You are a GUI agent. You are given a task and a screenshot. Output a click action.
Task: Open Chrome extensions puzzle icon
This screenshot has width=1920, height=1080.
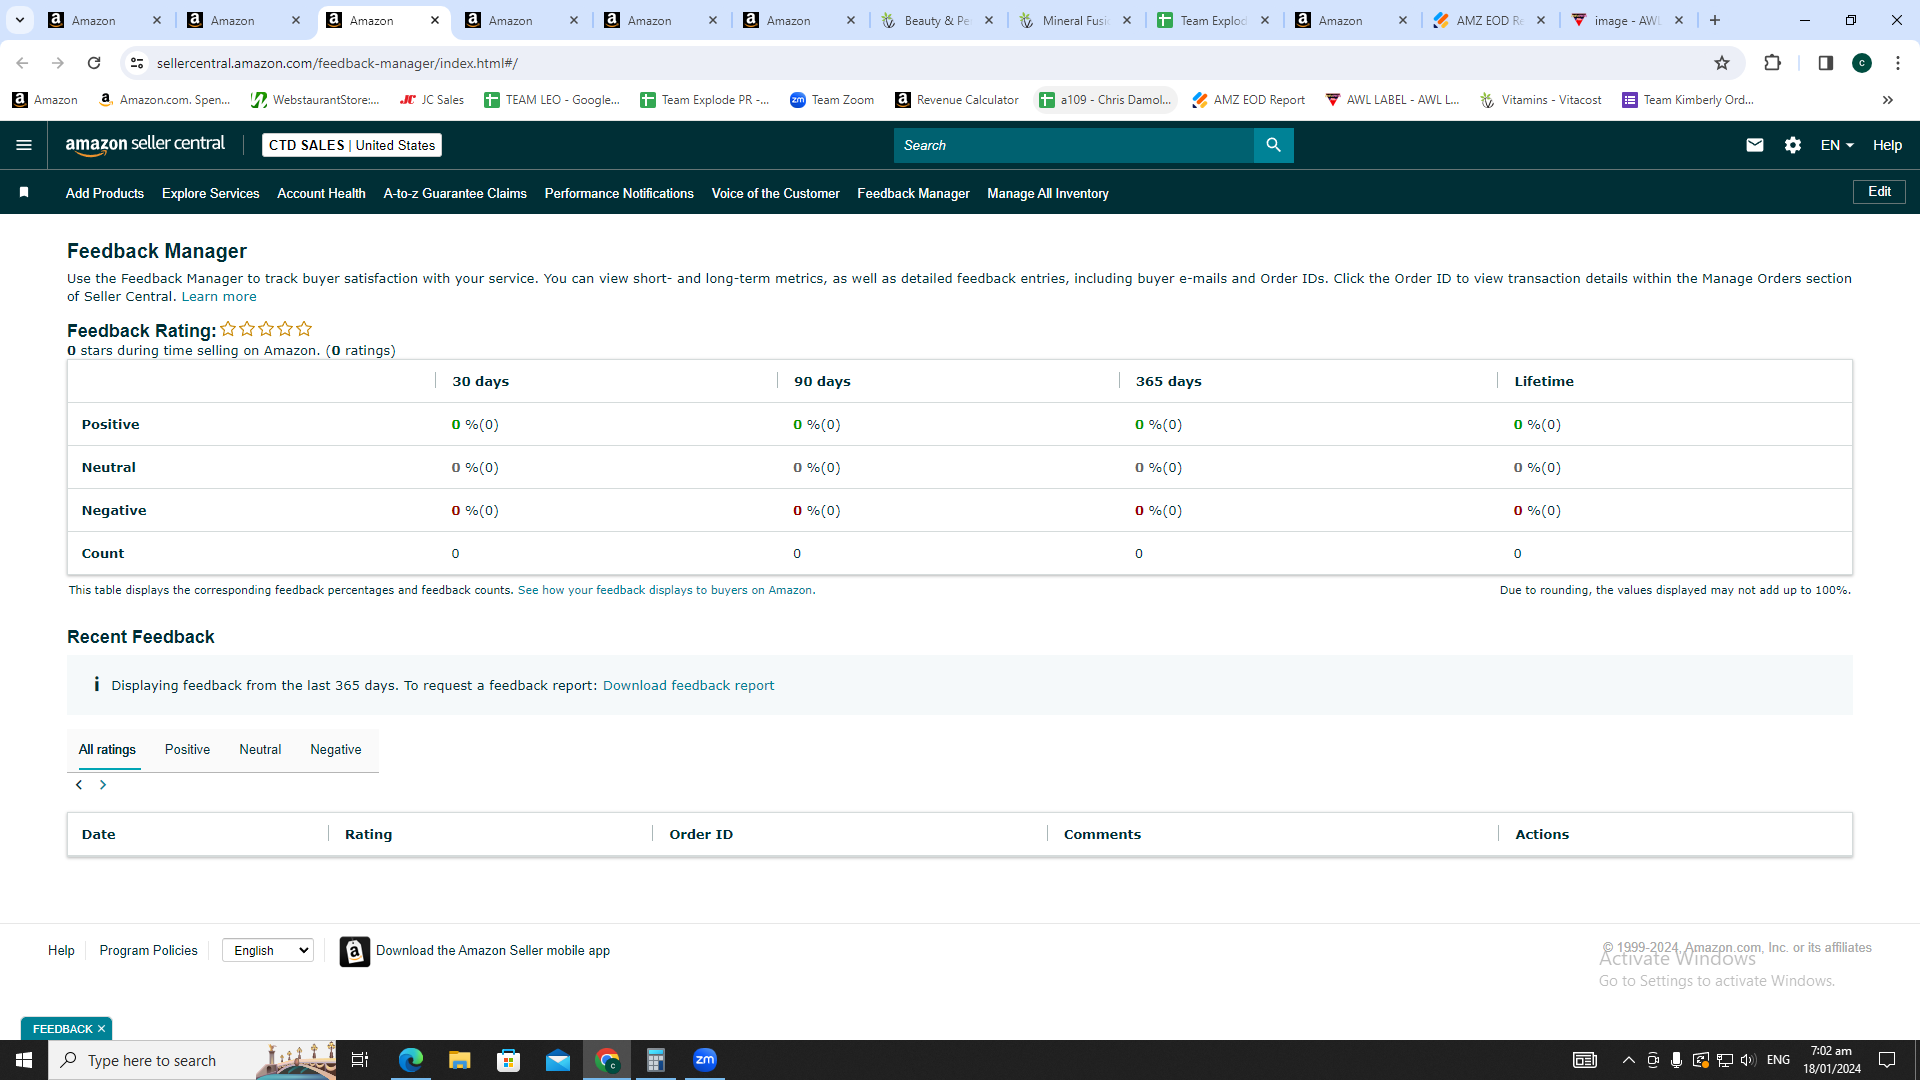[1772, 63]
